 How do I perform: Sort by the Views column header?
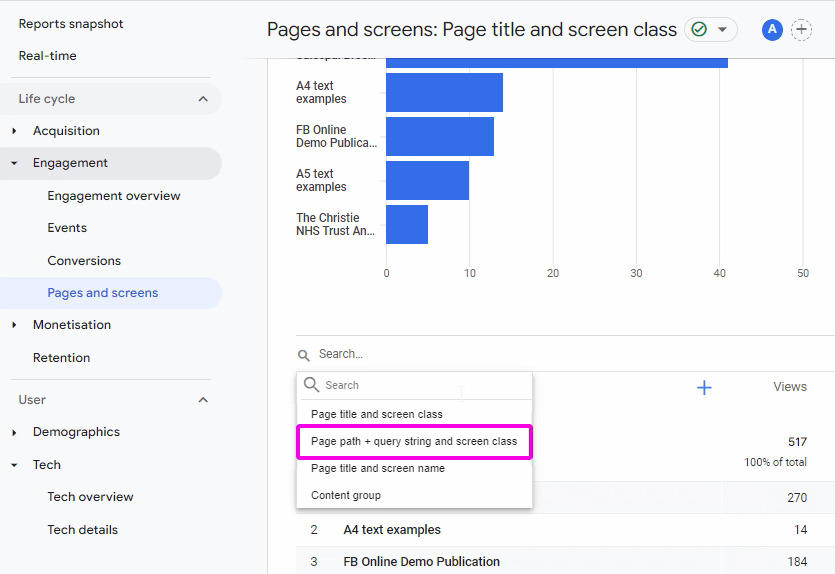(790, 387)
